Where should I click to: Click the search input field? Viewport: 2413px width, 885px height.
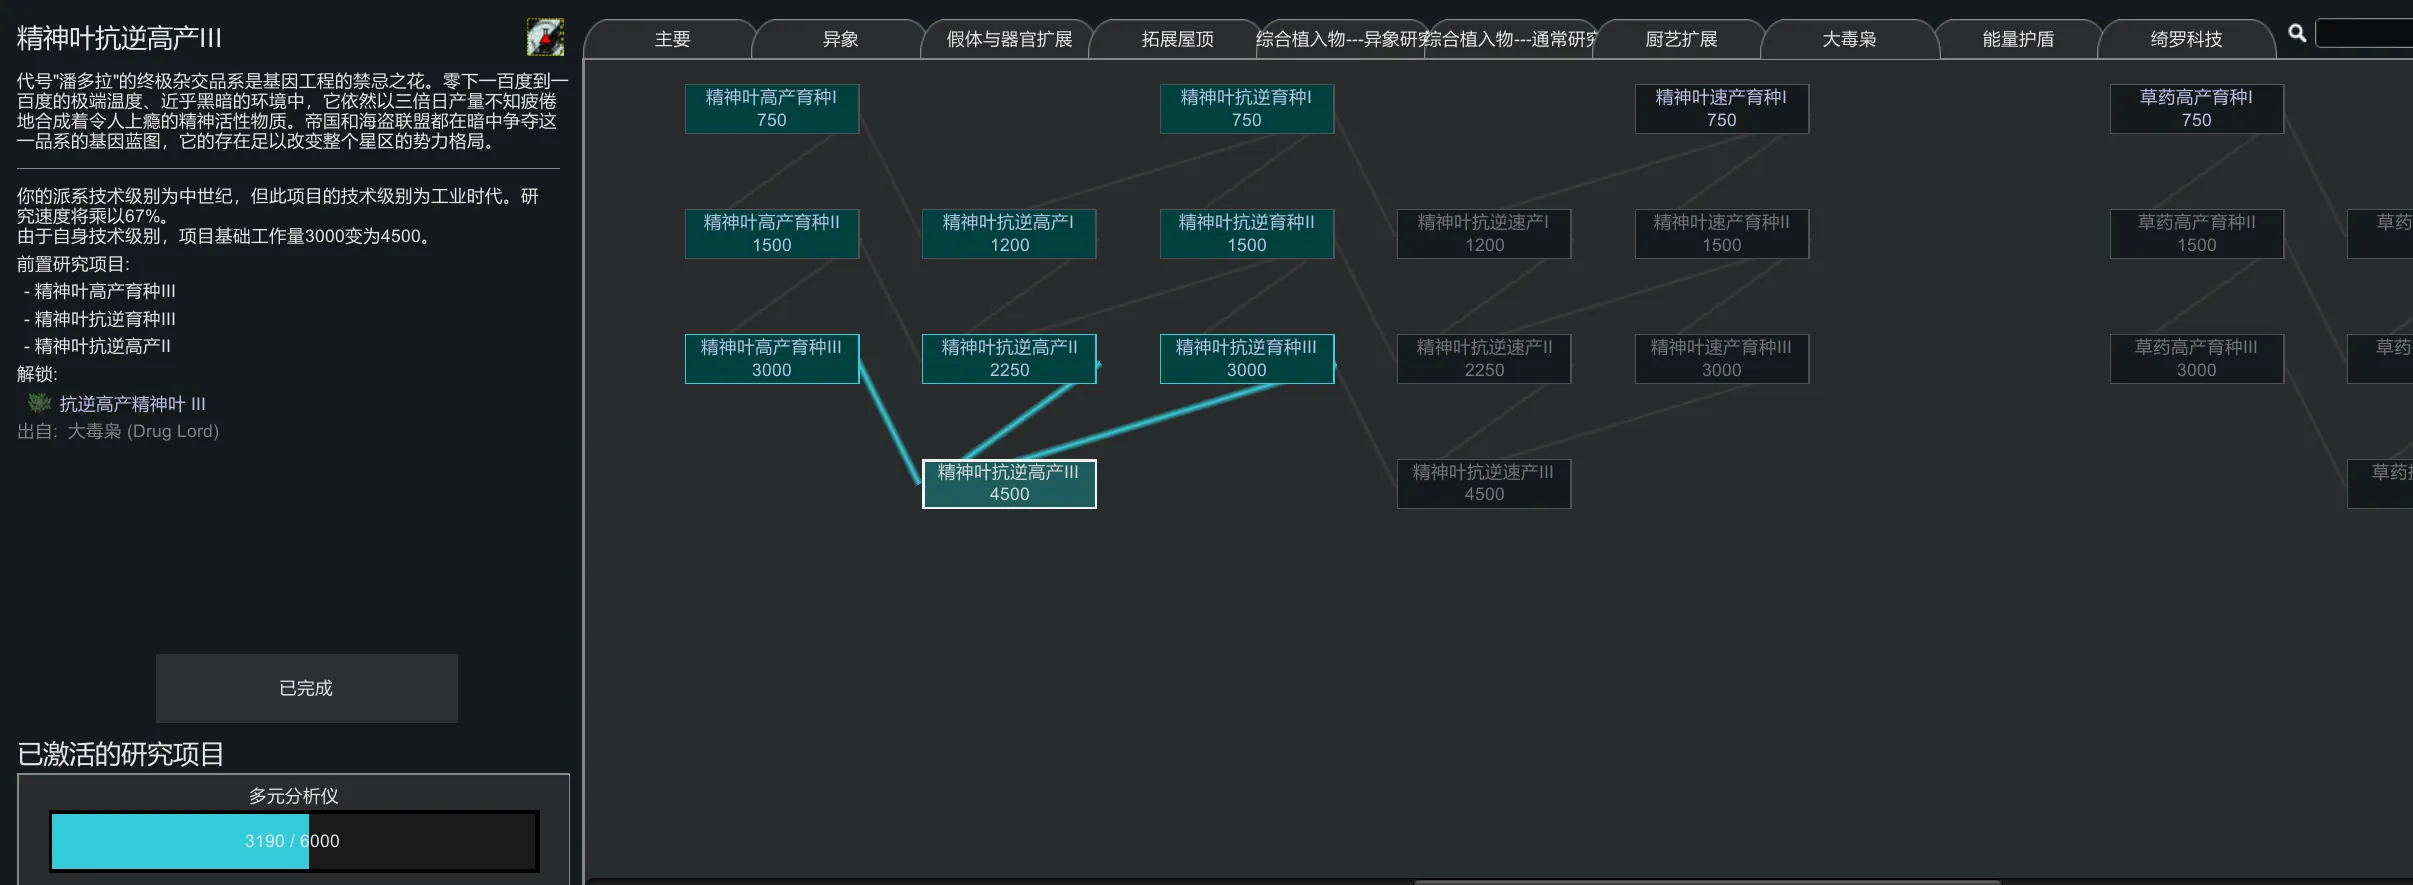[x=2365, y=33]
